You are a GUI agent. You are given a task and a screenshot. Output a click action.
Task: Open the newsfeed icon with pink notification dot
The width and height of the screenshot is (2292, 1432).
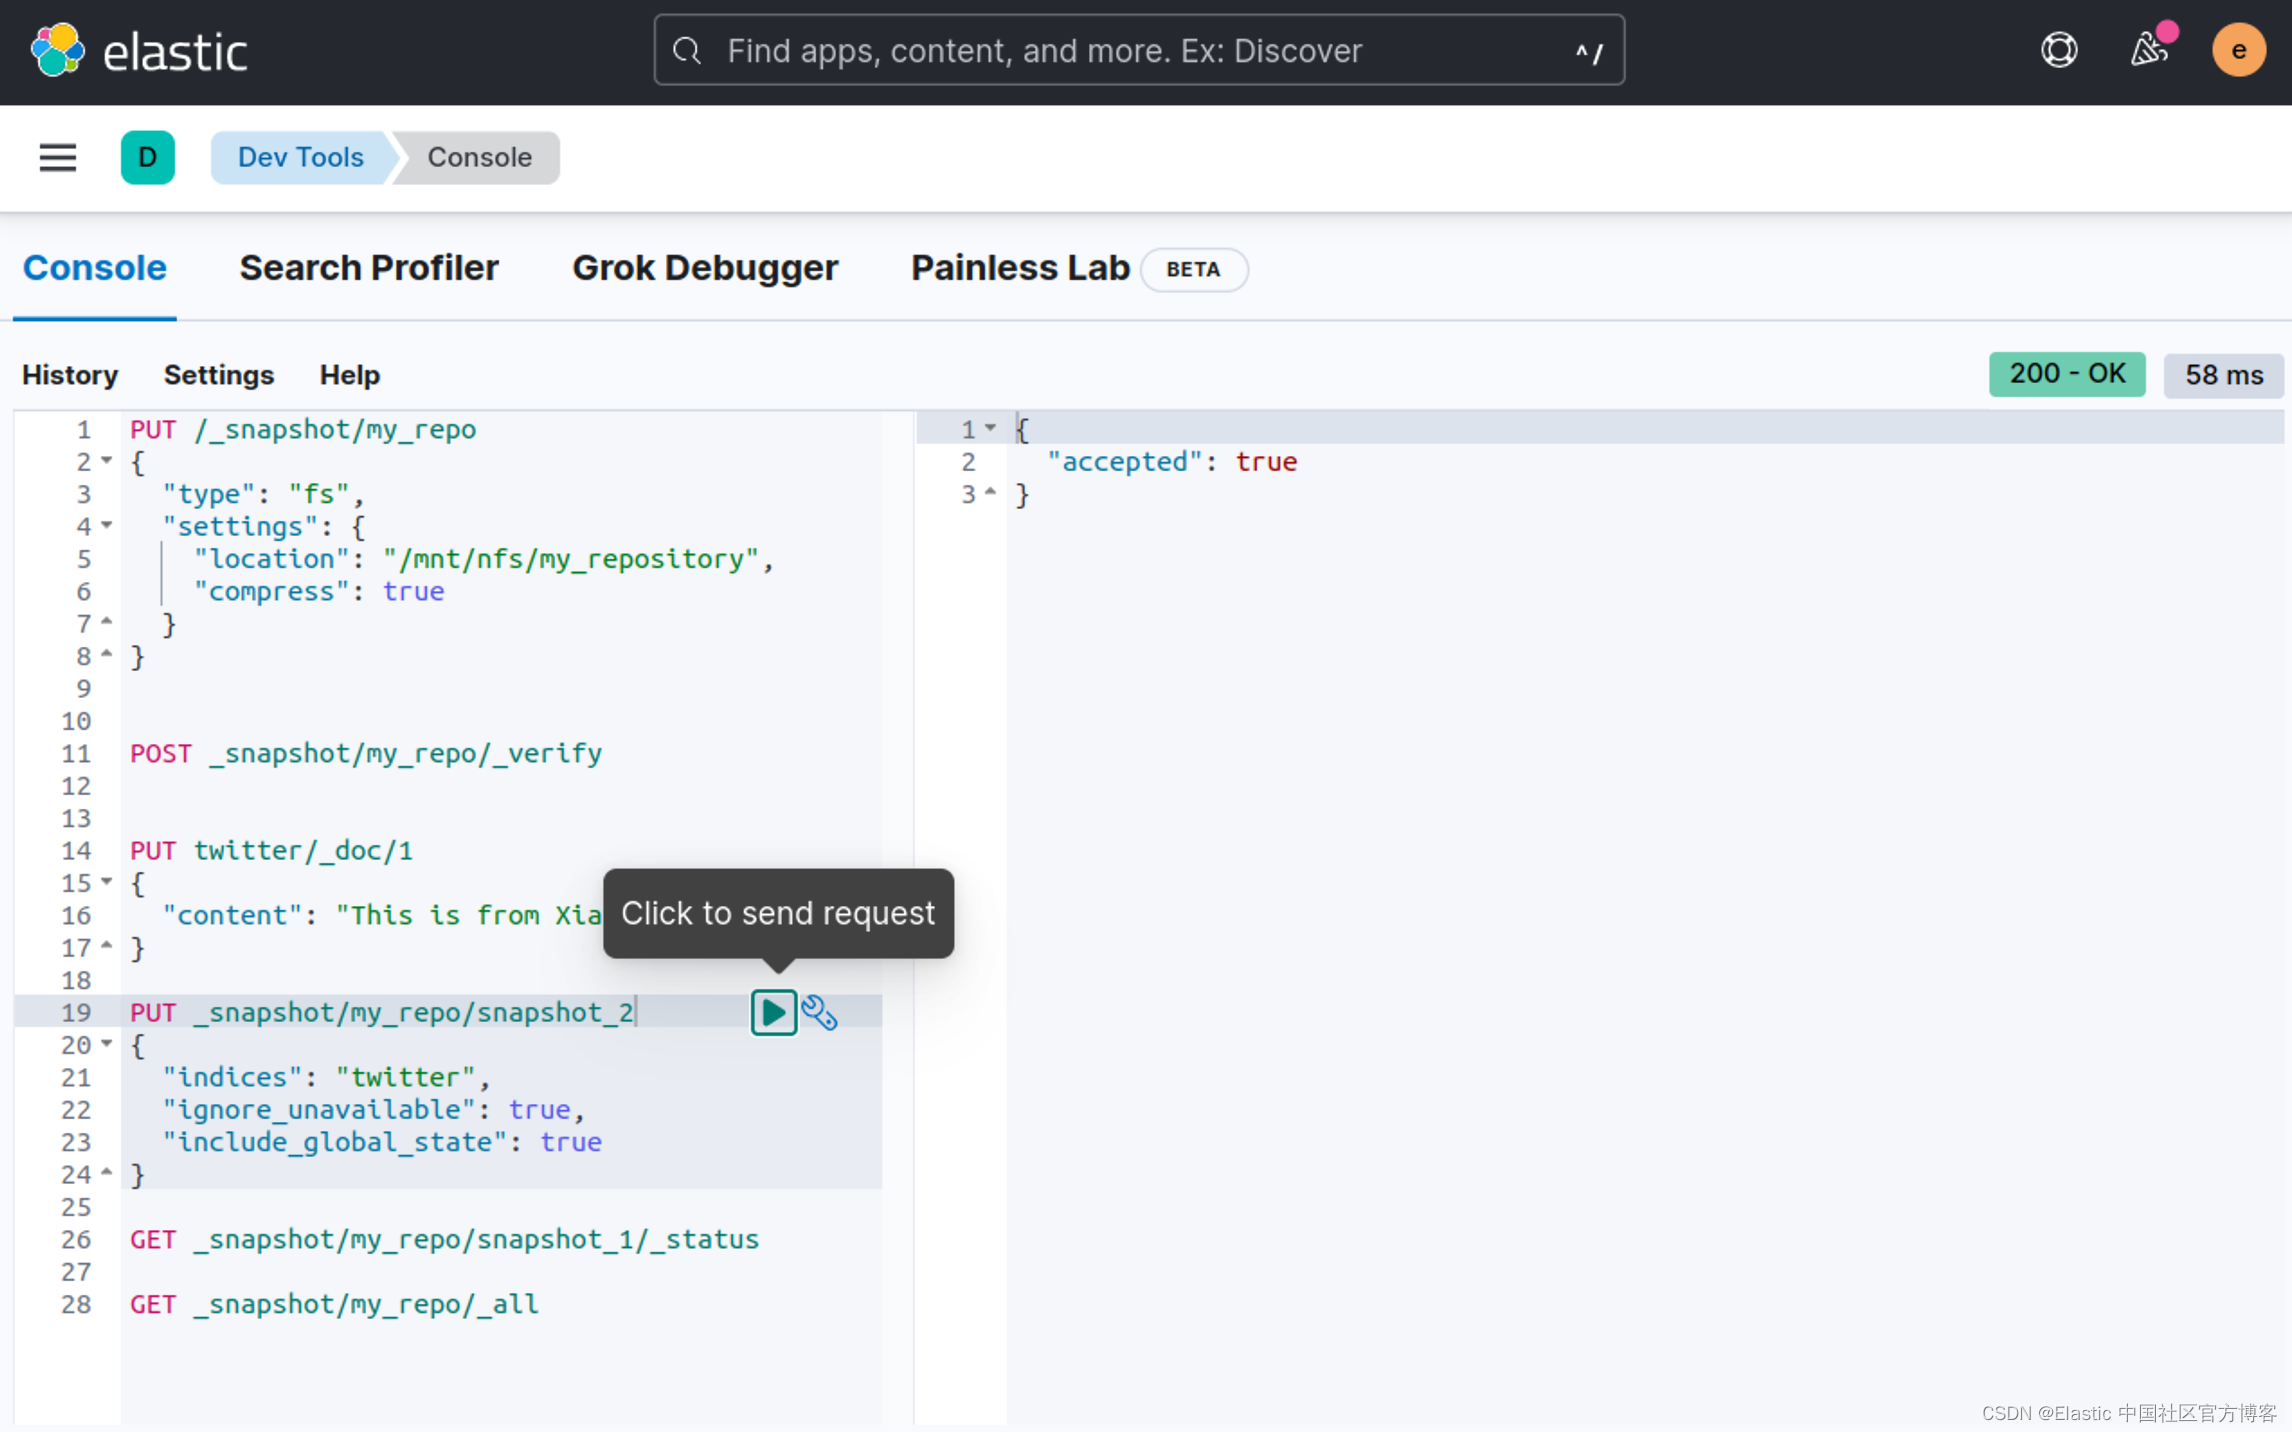2148,50
